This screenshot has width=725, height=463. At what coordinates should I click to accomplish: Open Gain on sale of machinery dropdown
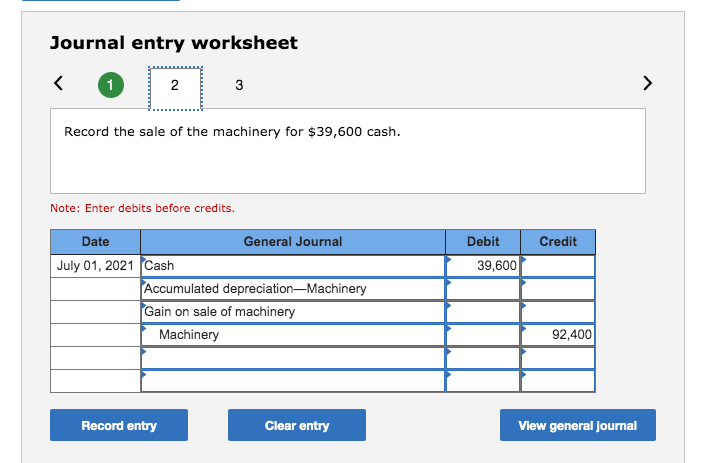[293, 312]
